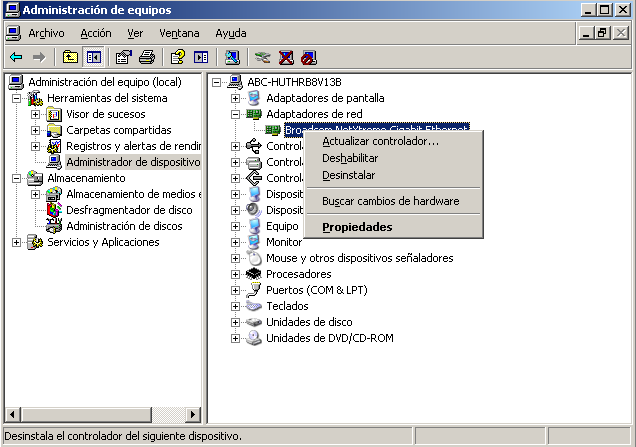Viewport: 636px width, 447px height.
Task: Collapse the ABC-HUTHRB8V13B root node
Action: pos(217,82)
